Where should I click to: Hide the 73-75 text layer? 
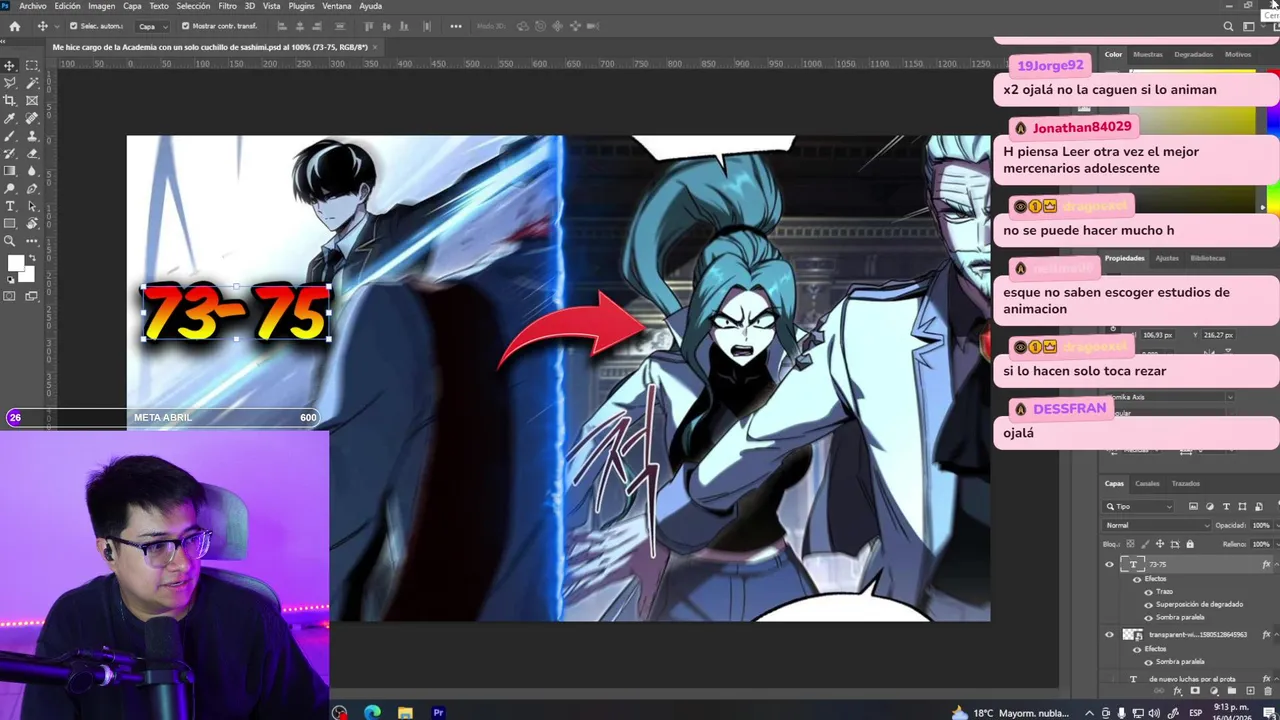click(1109, 564)
